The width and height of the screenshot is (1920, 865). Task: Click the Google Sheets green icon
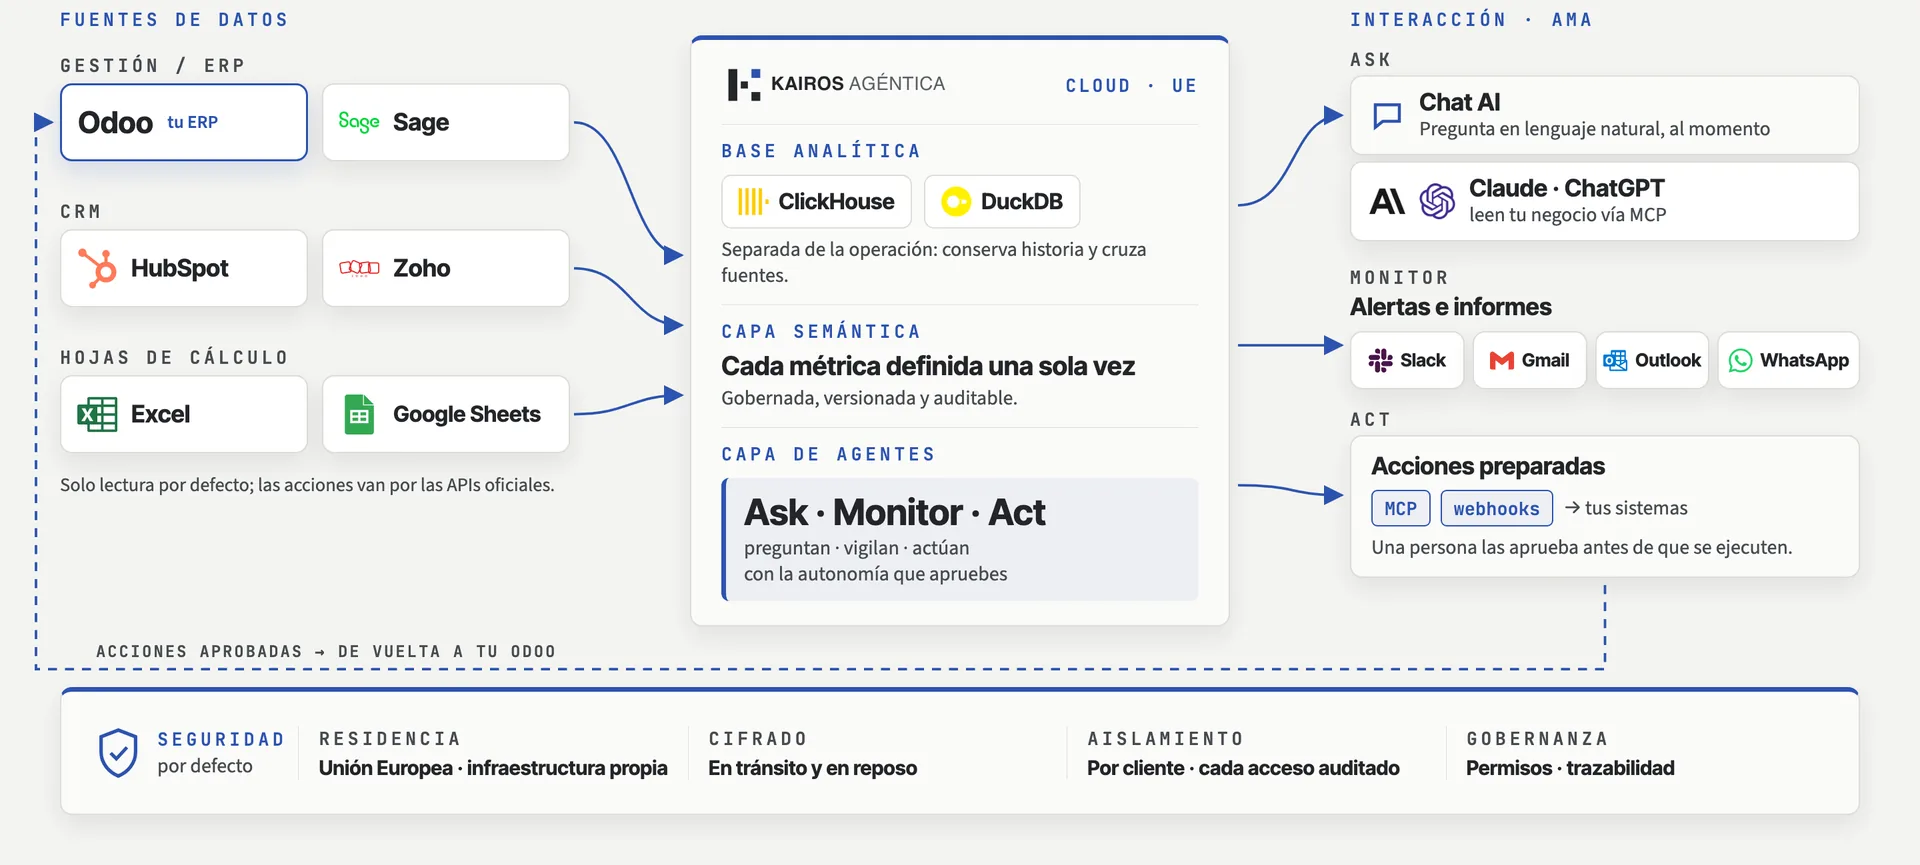359,414
